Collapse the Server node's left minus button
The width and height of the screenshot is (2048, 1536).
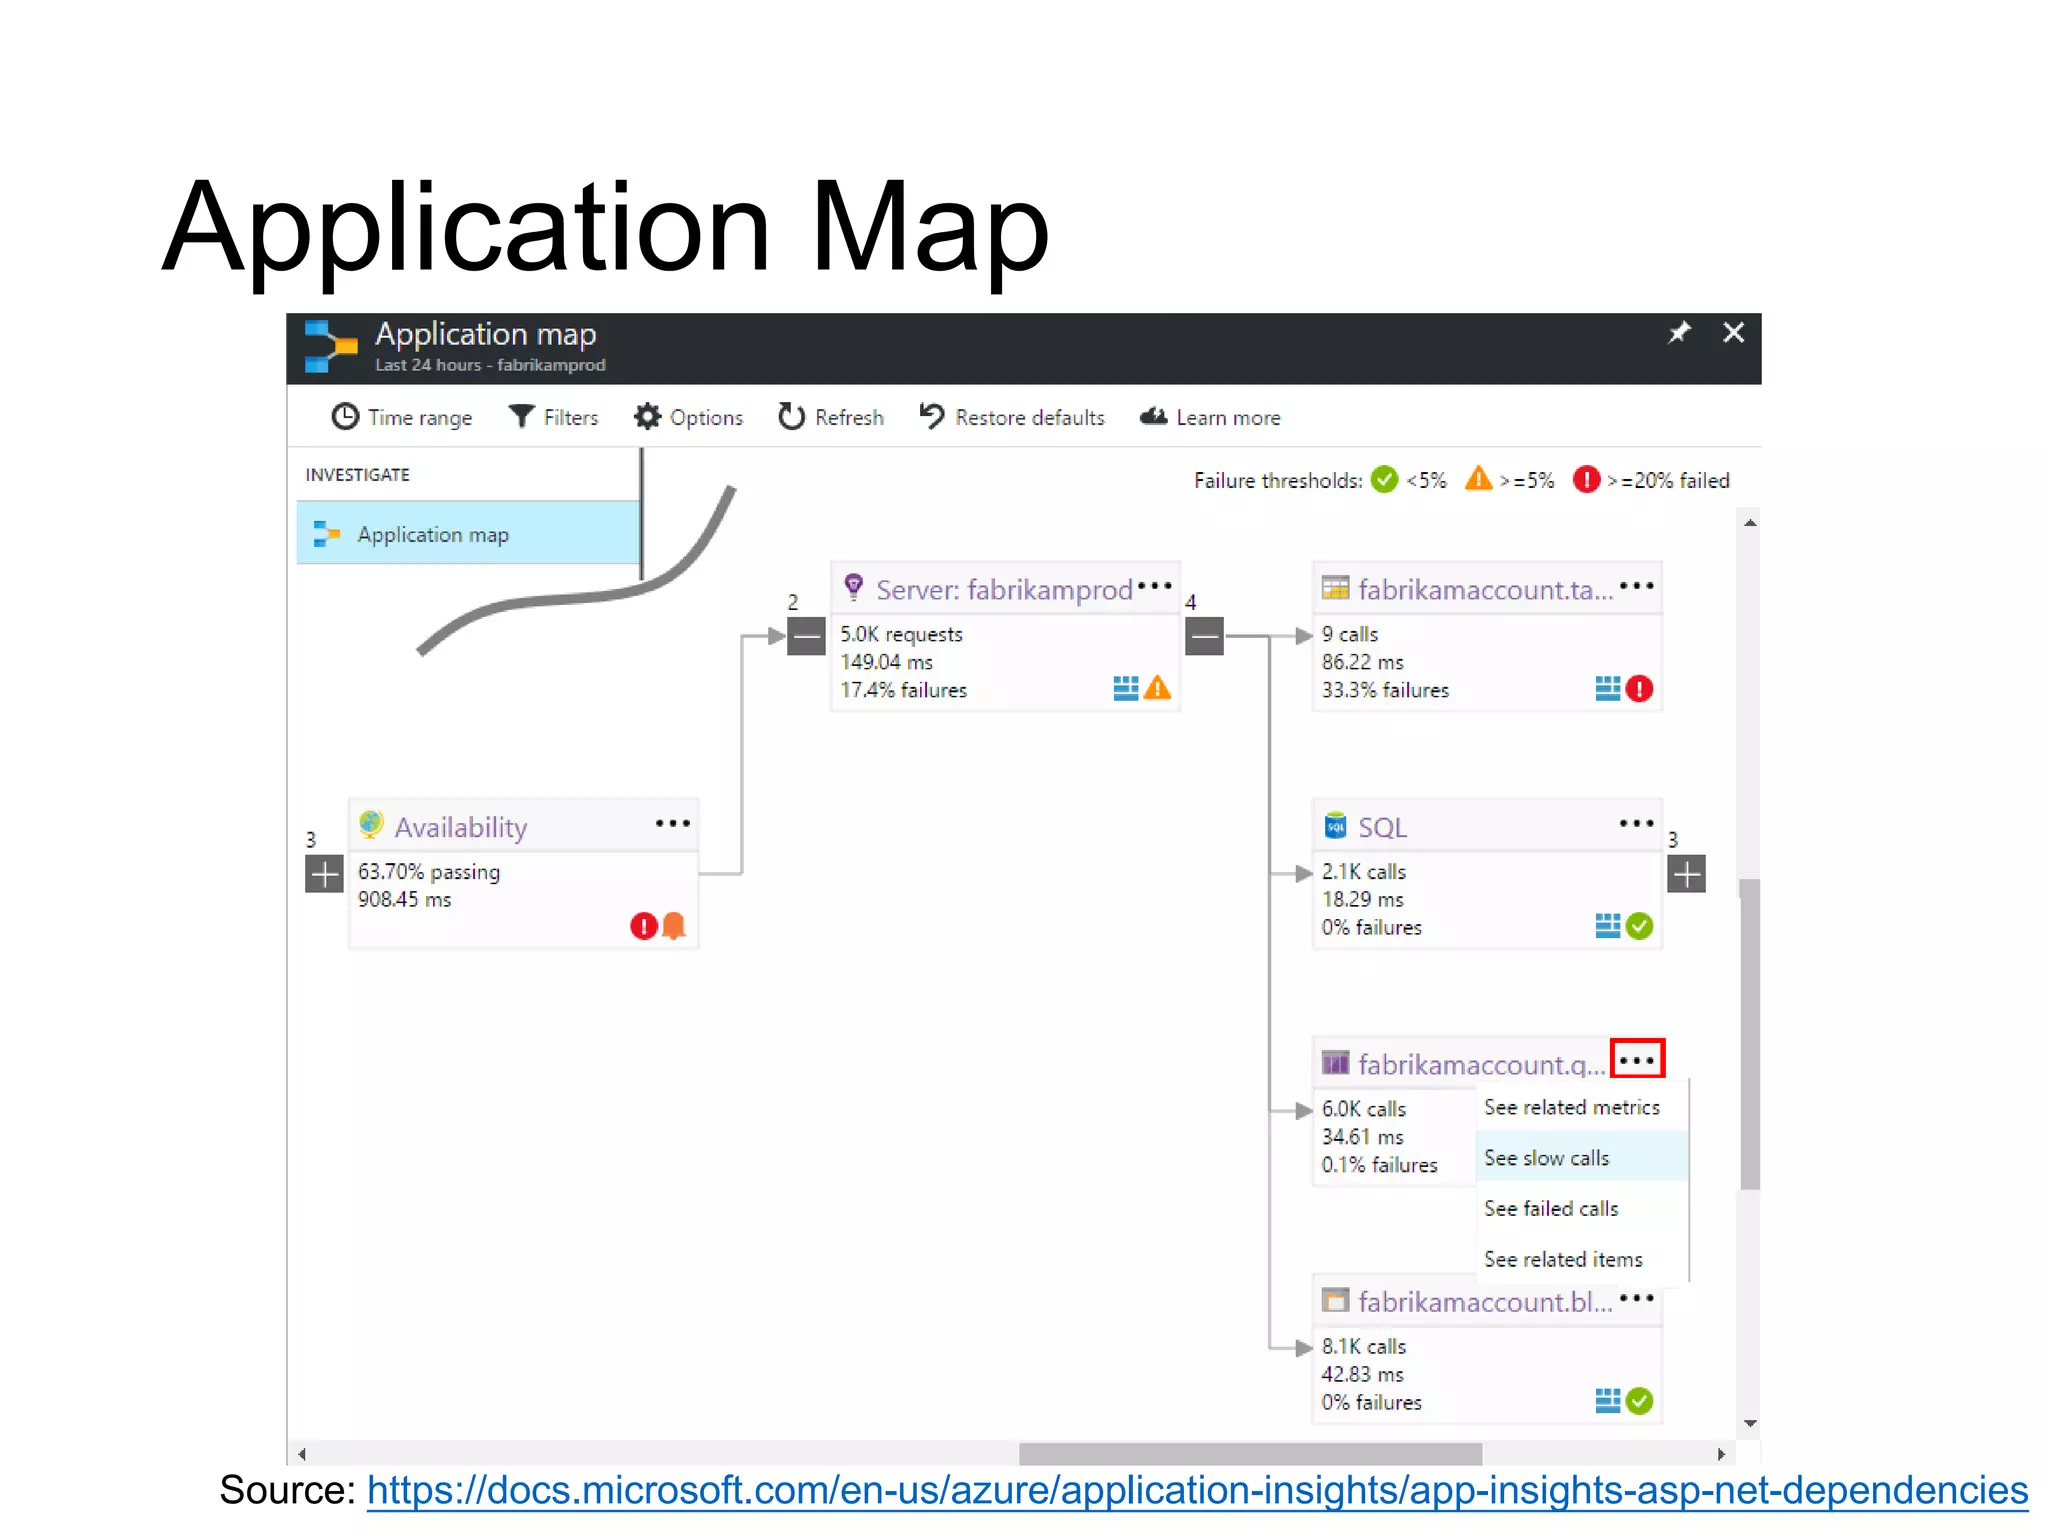(806, 636)
